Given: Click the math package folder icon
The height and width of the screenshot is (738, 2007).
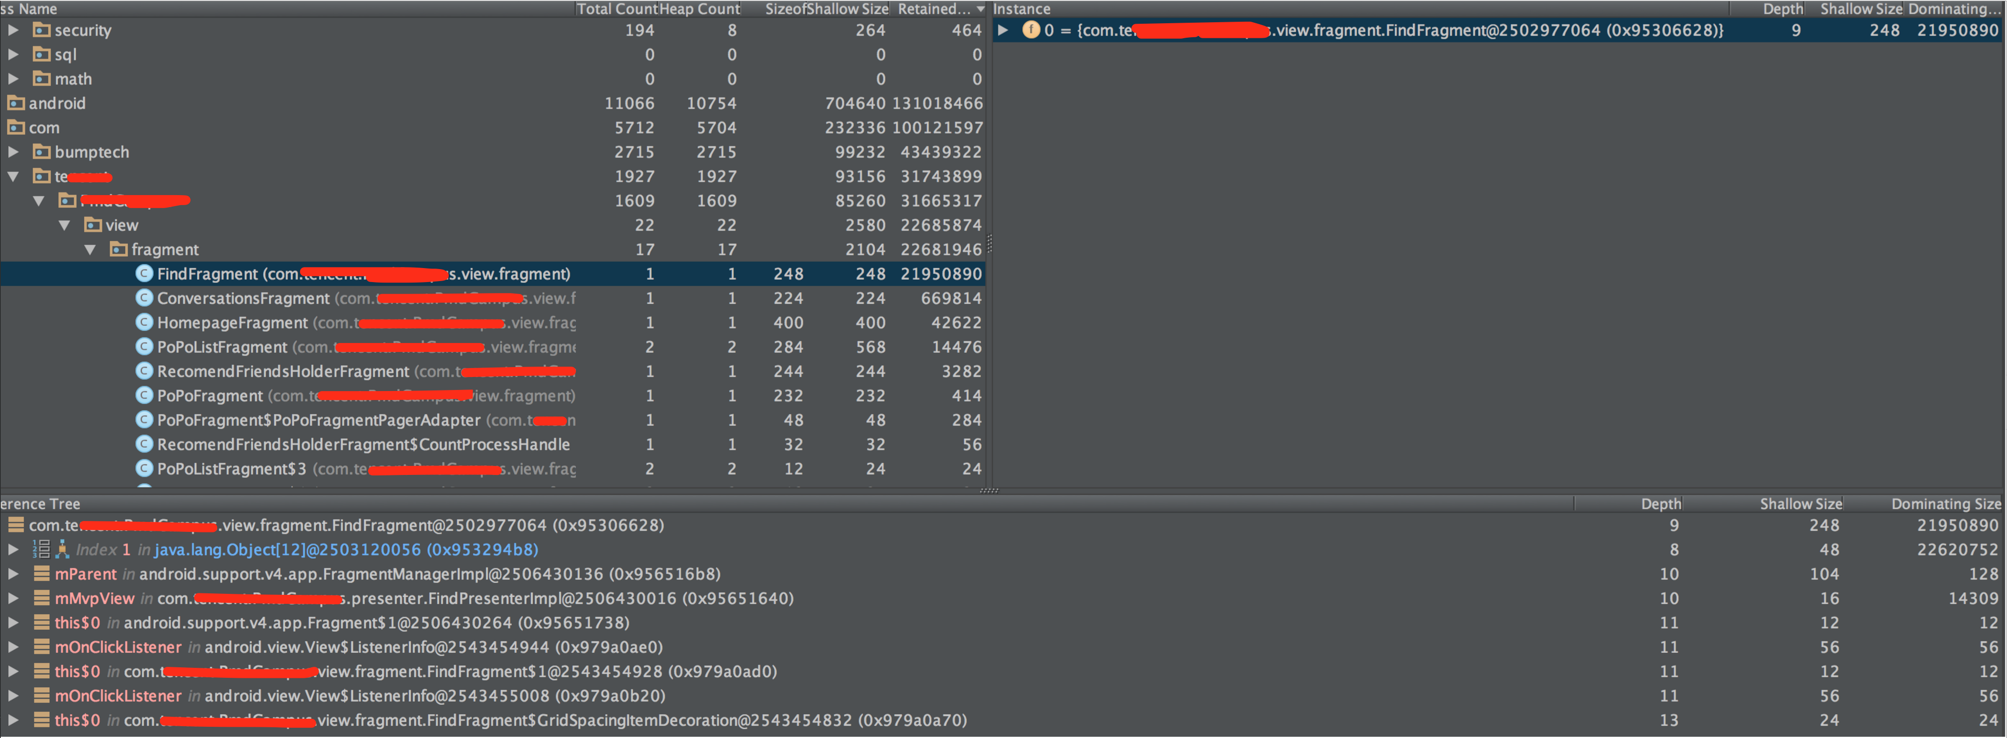Looking at the screenshot, I should coord(42,79).
